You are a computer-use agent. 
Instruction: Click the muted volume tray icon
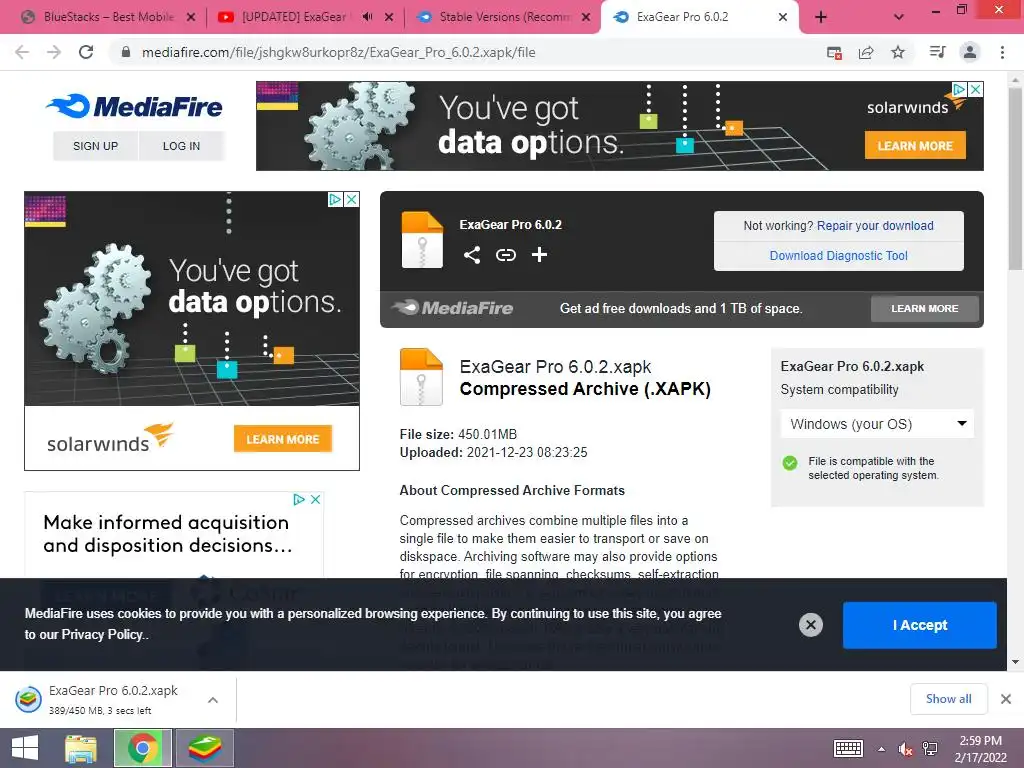click(905, 749)
